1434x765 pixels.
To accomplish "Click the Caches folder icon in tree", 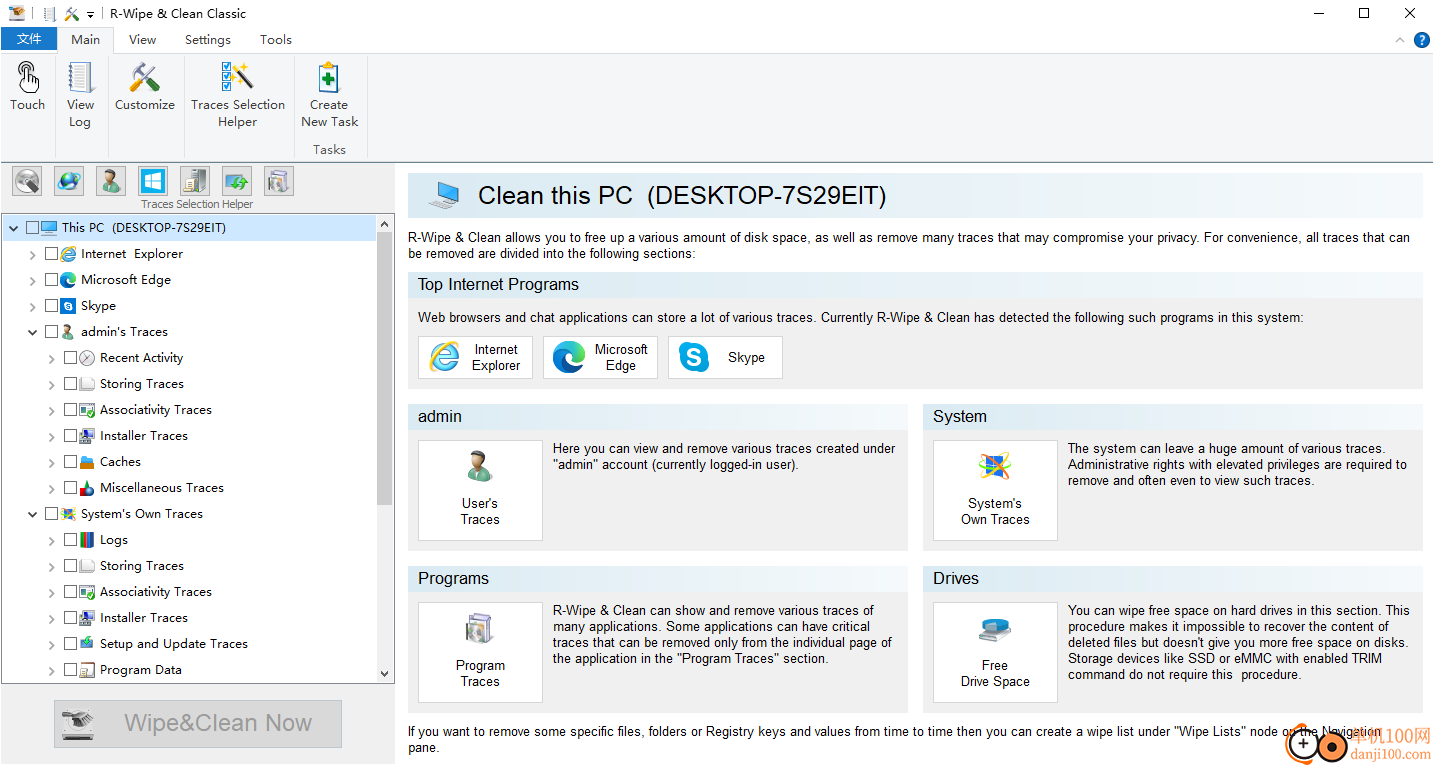I will pos(87,462).
